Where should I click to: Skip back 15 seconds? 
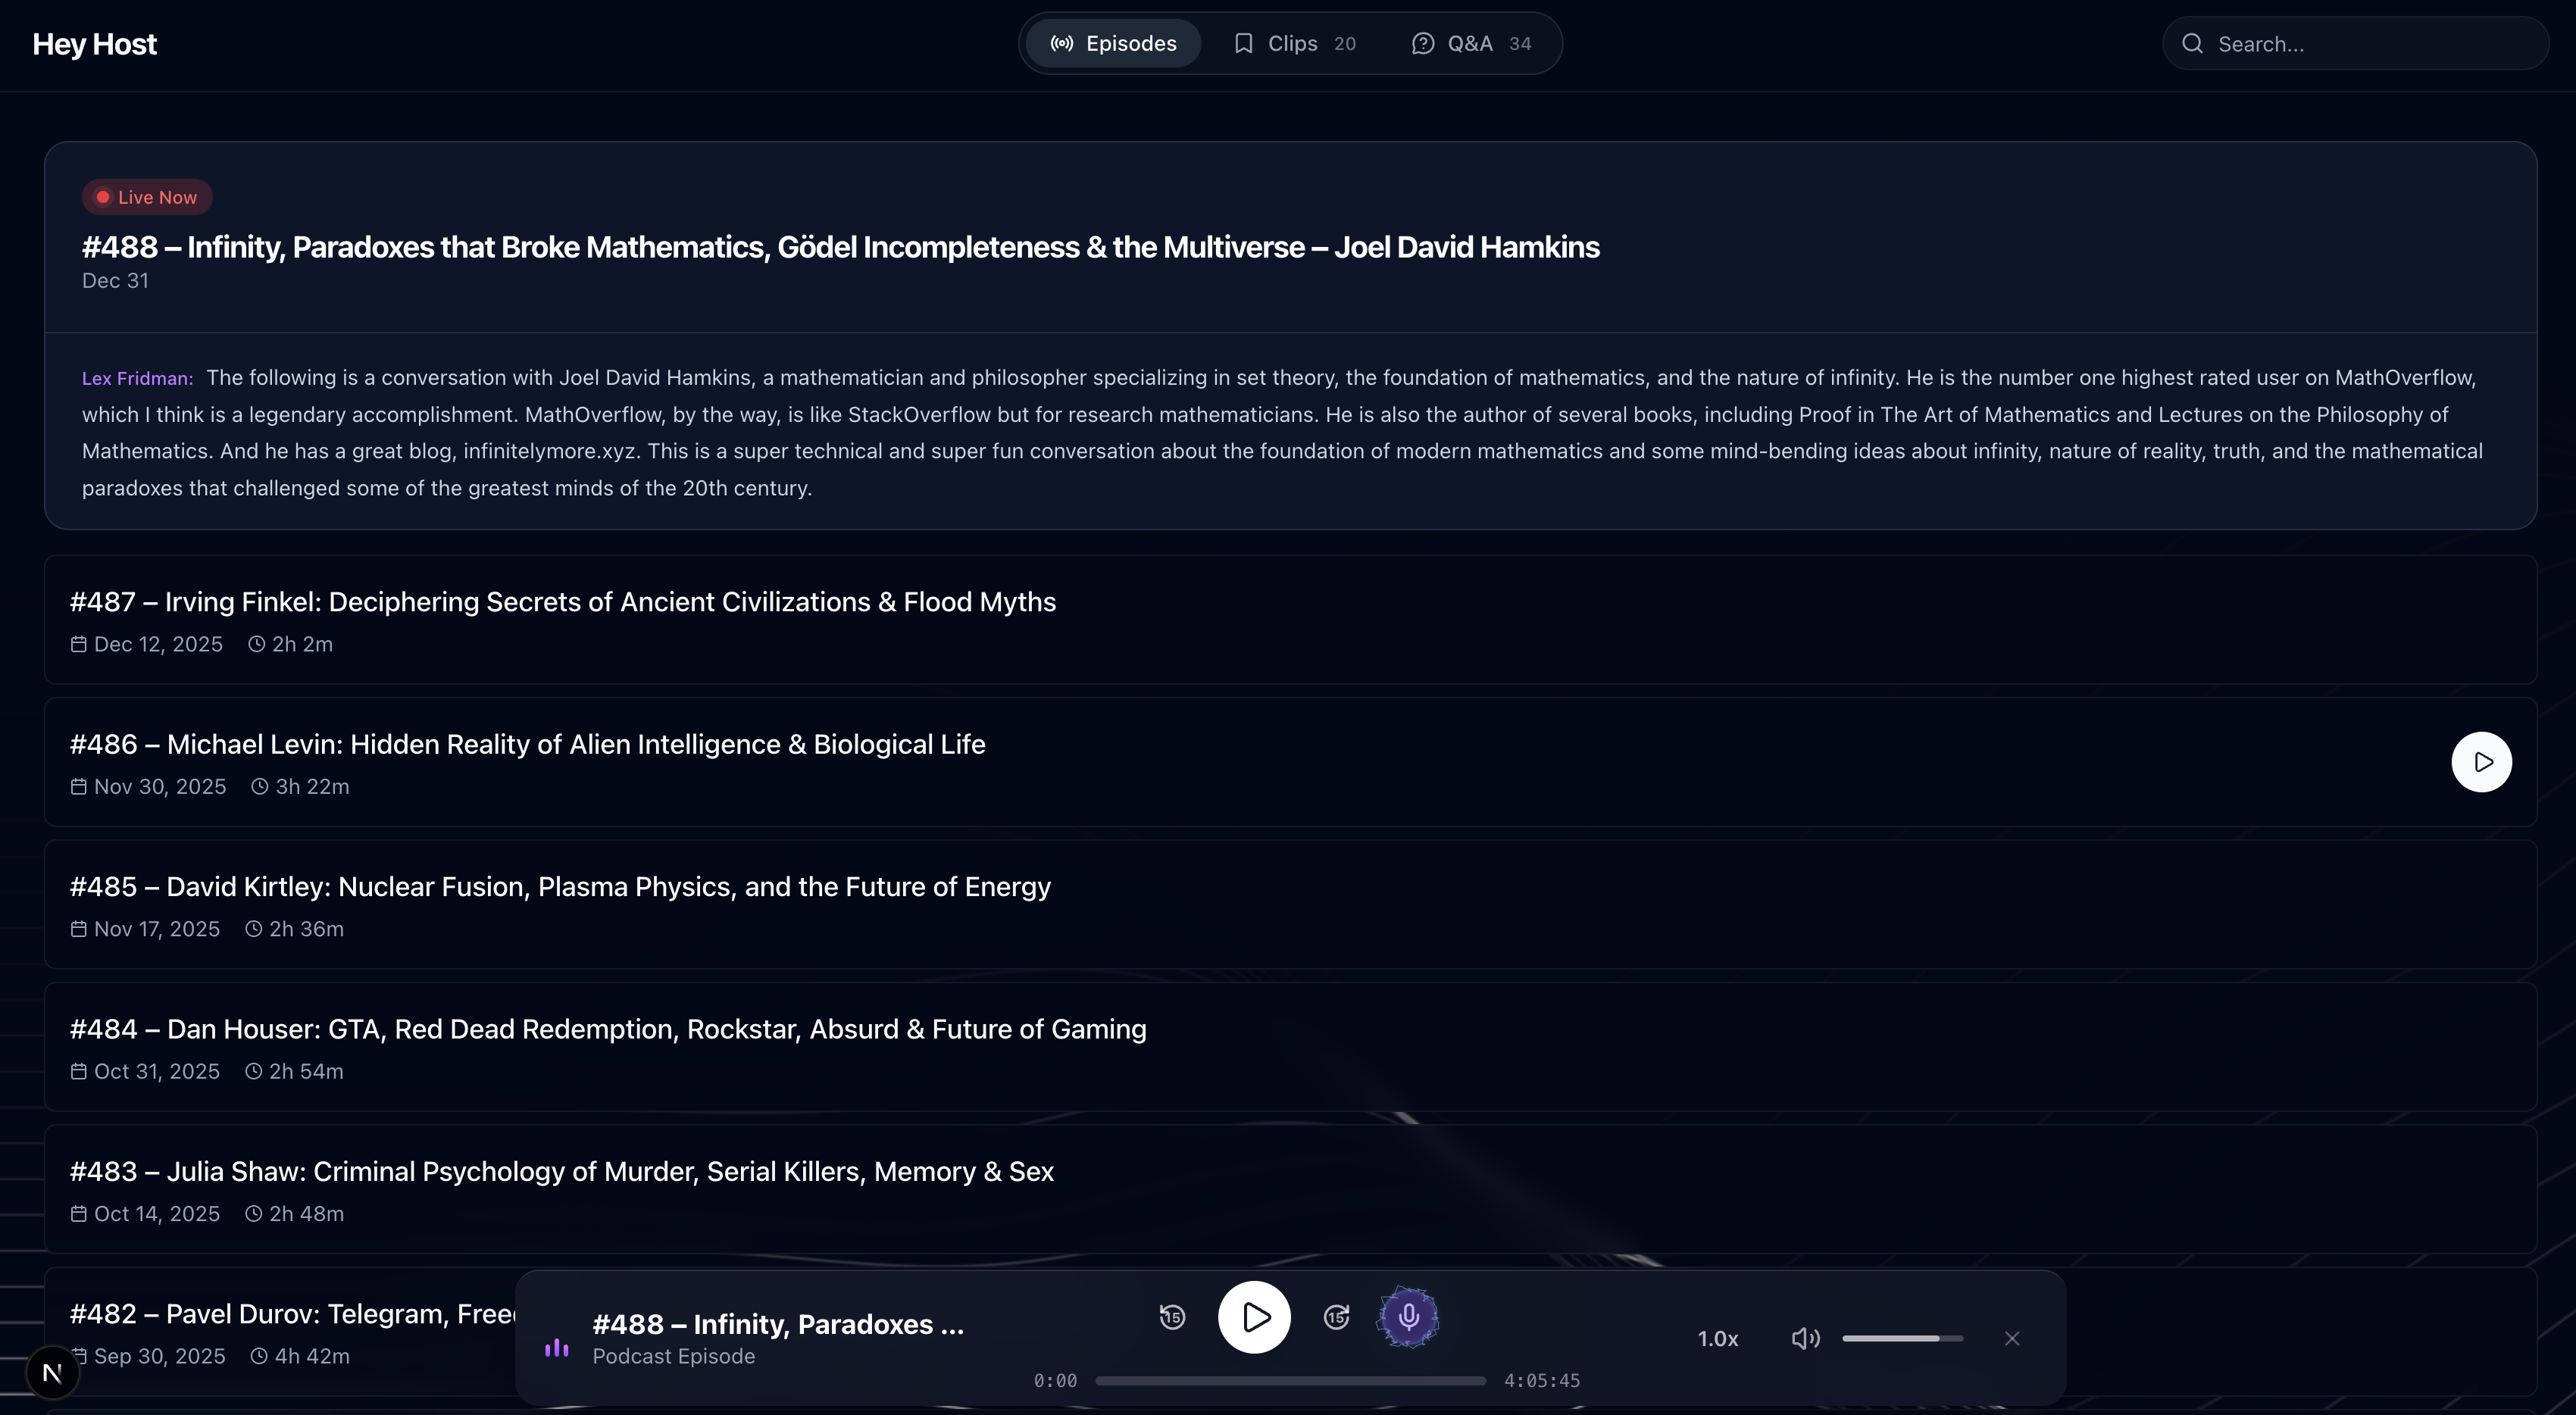coord(1172,1317)
